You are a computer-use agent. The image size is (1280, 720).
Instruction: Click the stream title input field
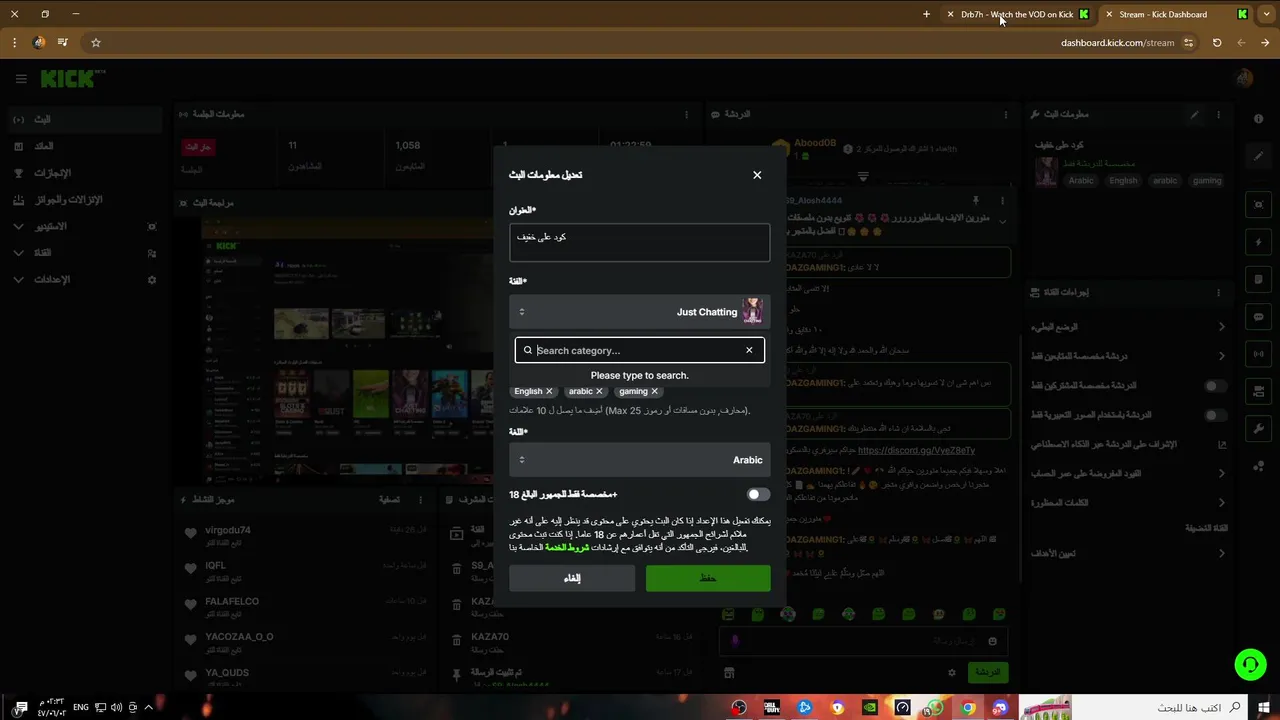click(x=639, y=243)
